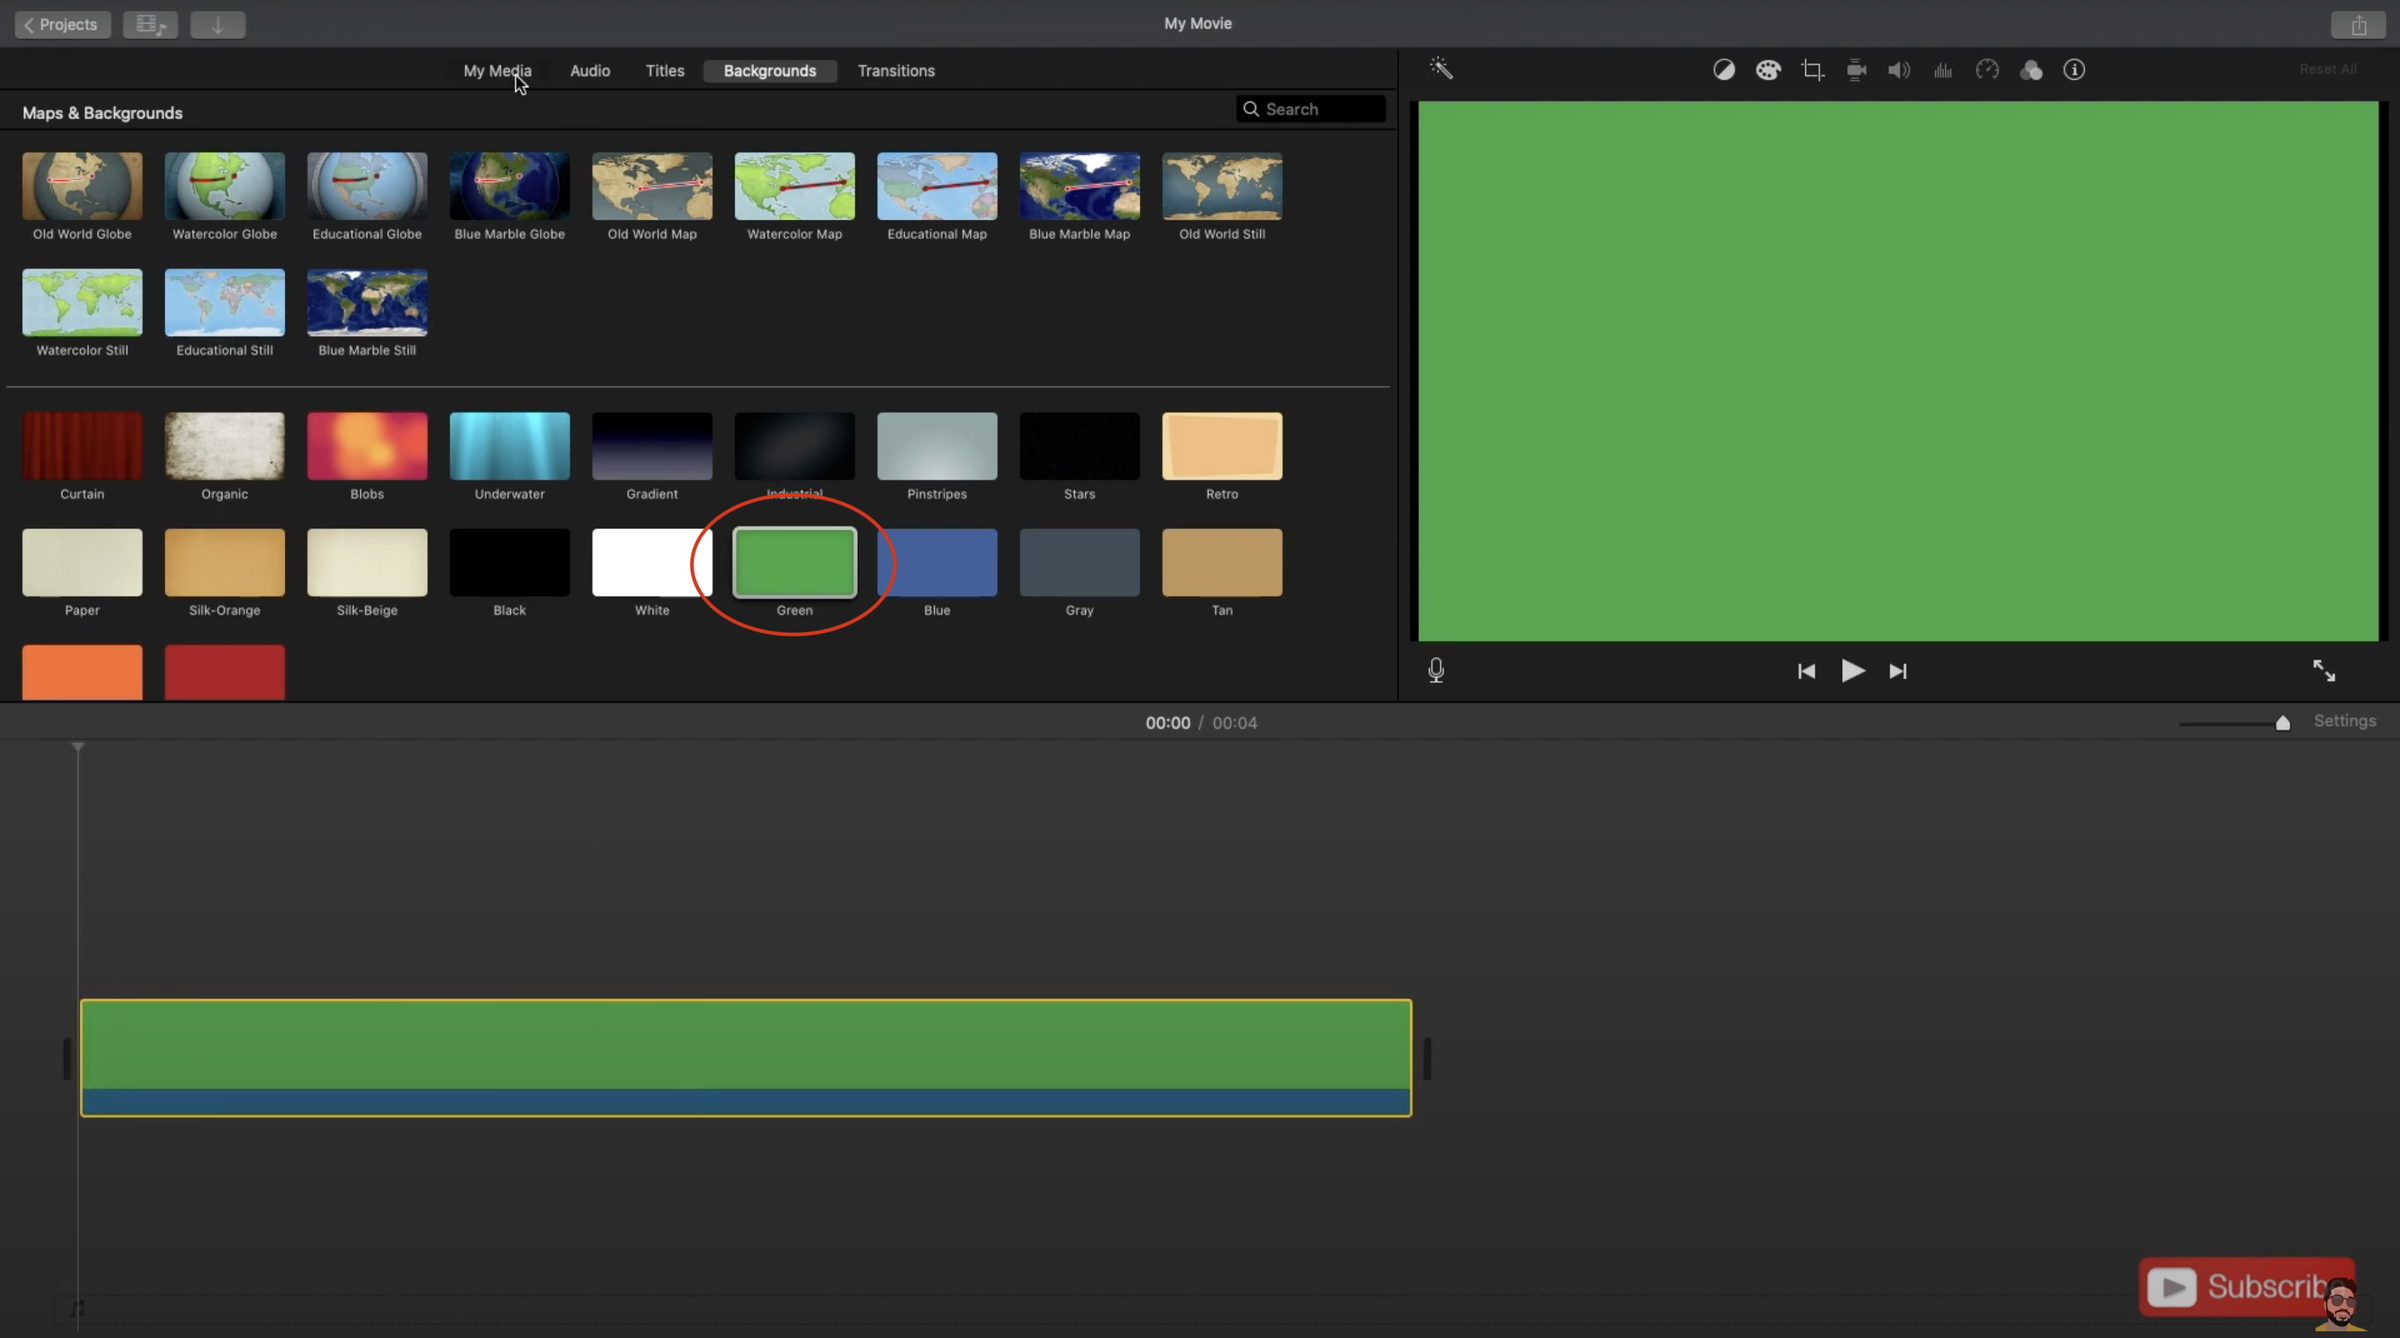The width and height of the screenshot is (2400, 1338).
Task: Open the share options icon
Action: [x=2358, y=23]
